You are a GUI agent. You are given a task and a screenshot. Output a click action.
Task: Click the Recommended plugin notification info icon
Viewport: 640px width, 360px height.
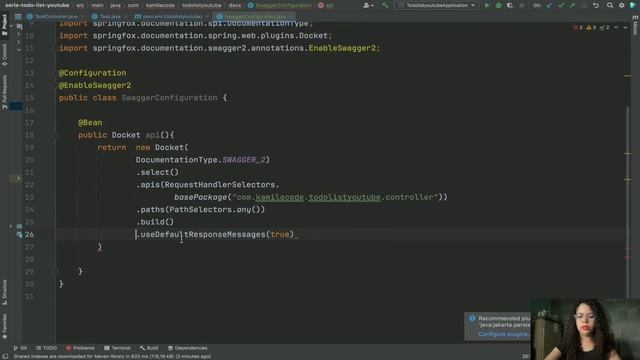pyautogui.click(x=472, y=318)
